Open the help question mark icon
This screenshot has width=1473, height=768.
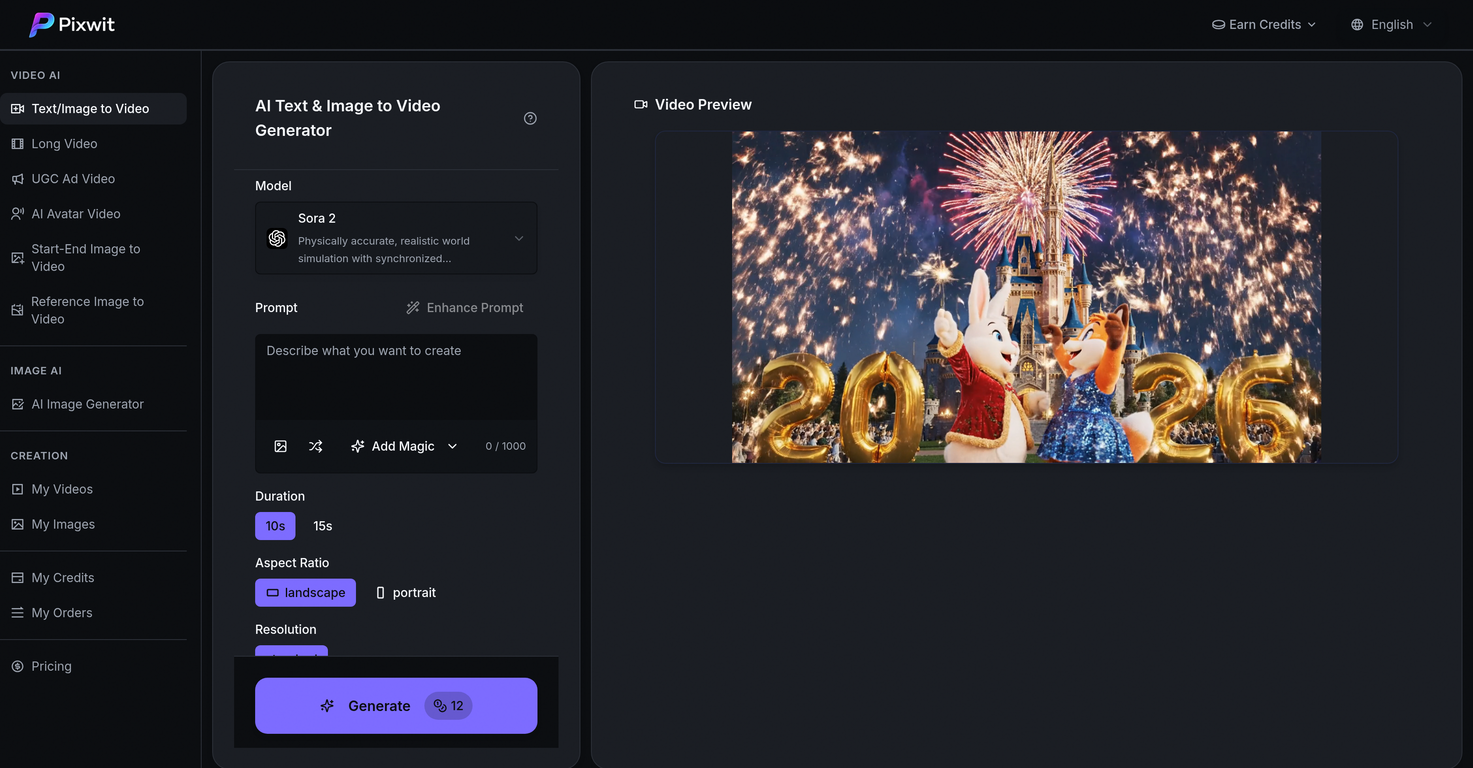530,118
